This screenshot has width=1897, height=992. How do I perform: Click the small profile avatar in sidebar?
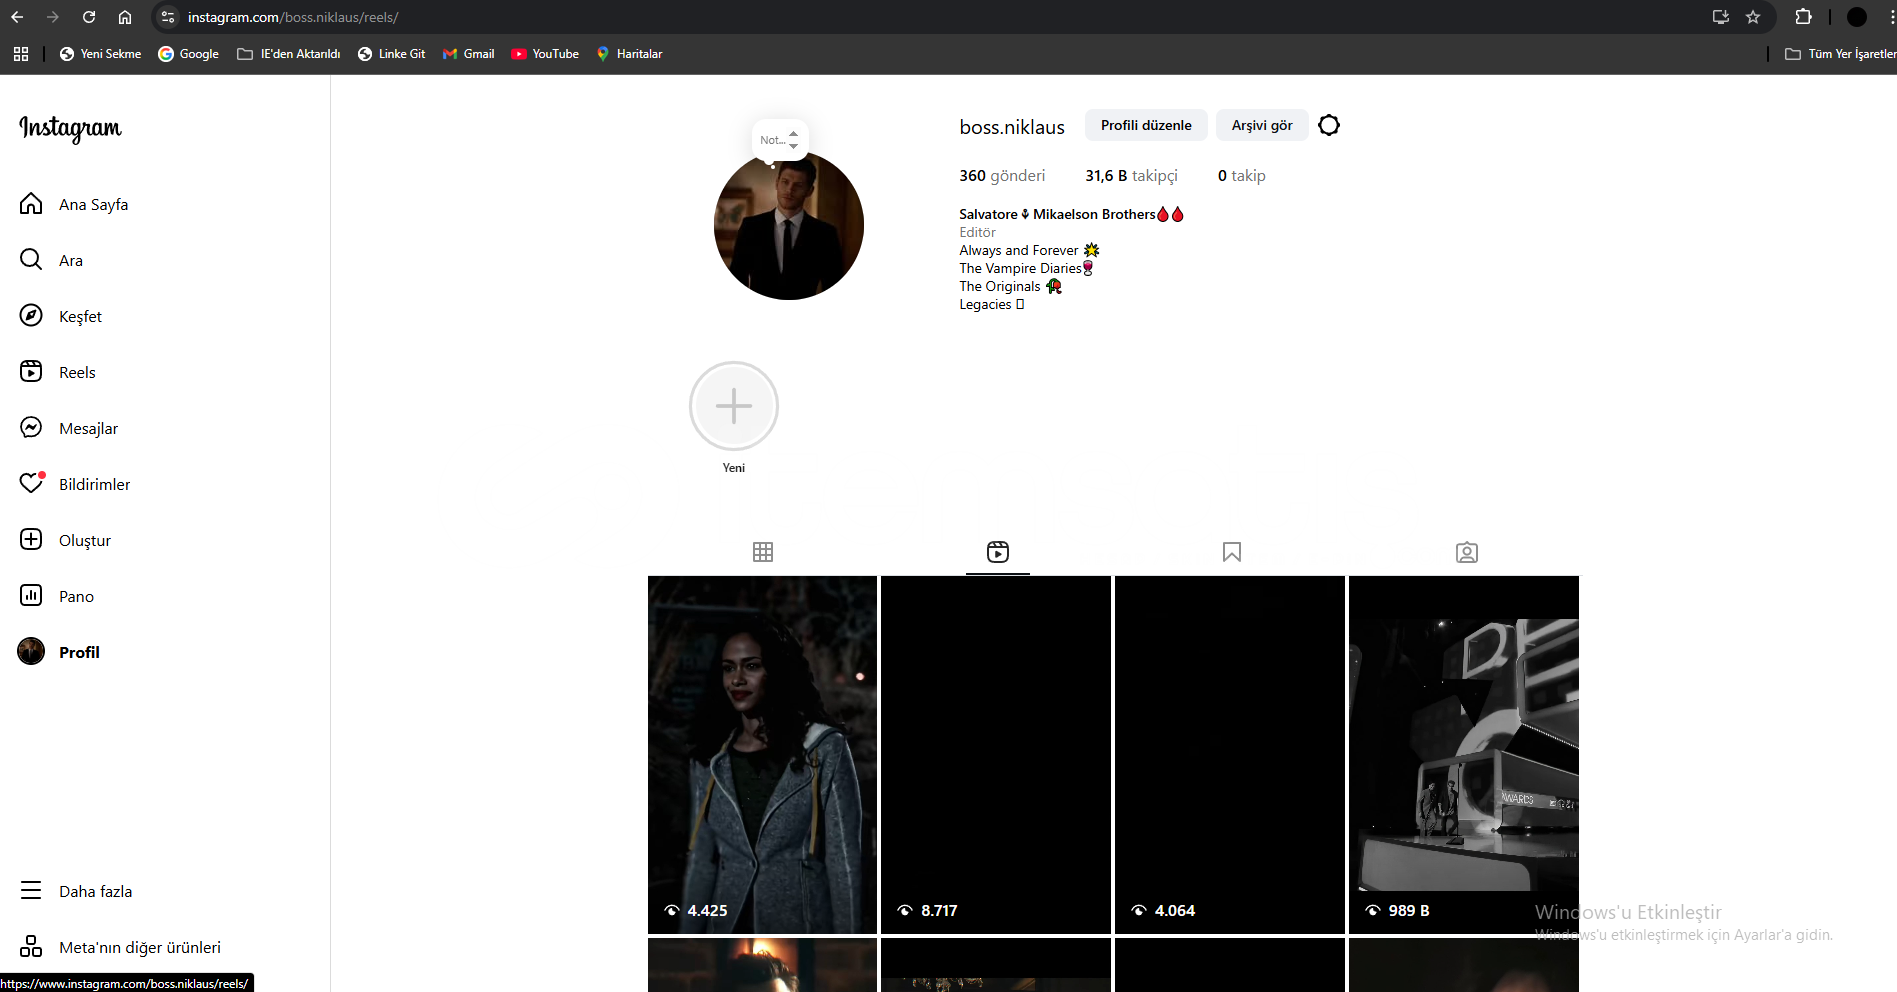point(31,651)
